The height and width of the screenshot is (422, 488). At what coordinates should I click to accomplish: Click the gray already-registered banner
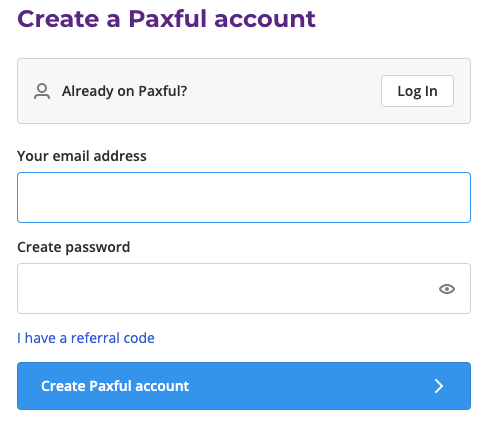tap(244, 91)
